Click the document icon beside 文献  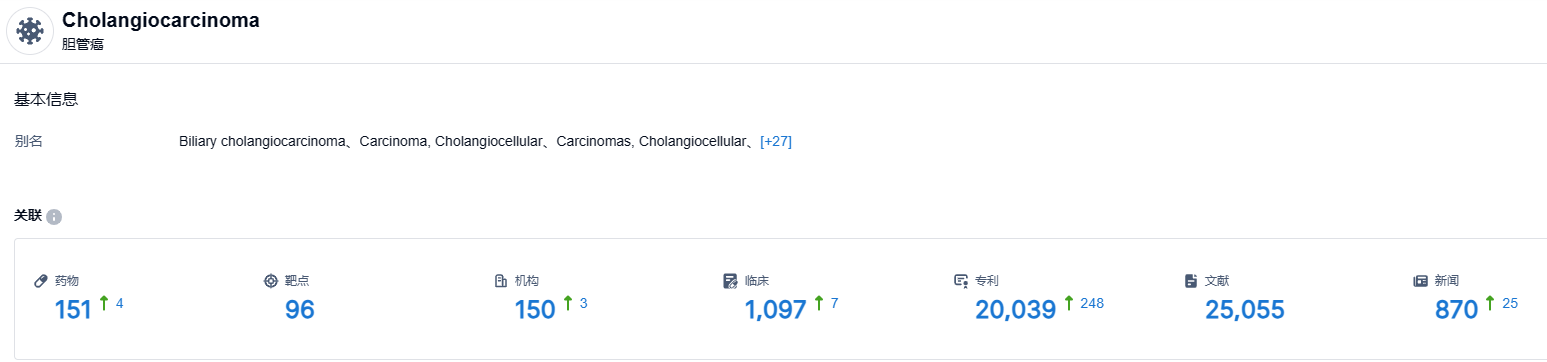coord(1191,281)
